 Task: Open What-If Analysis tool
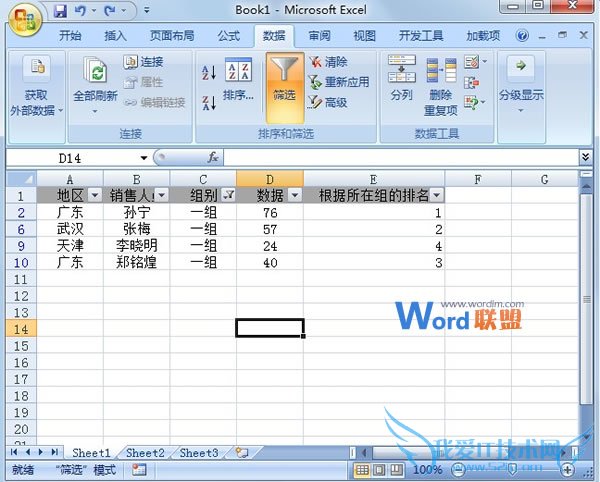[474, 102]
